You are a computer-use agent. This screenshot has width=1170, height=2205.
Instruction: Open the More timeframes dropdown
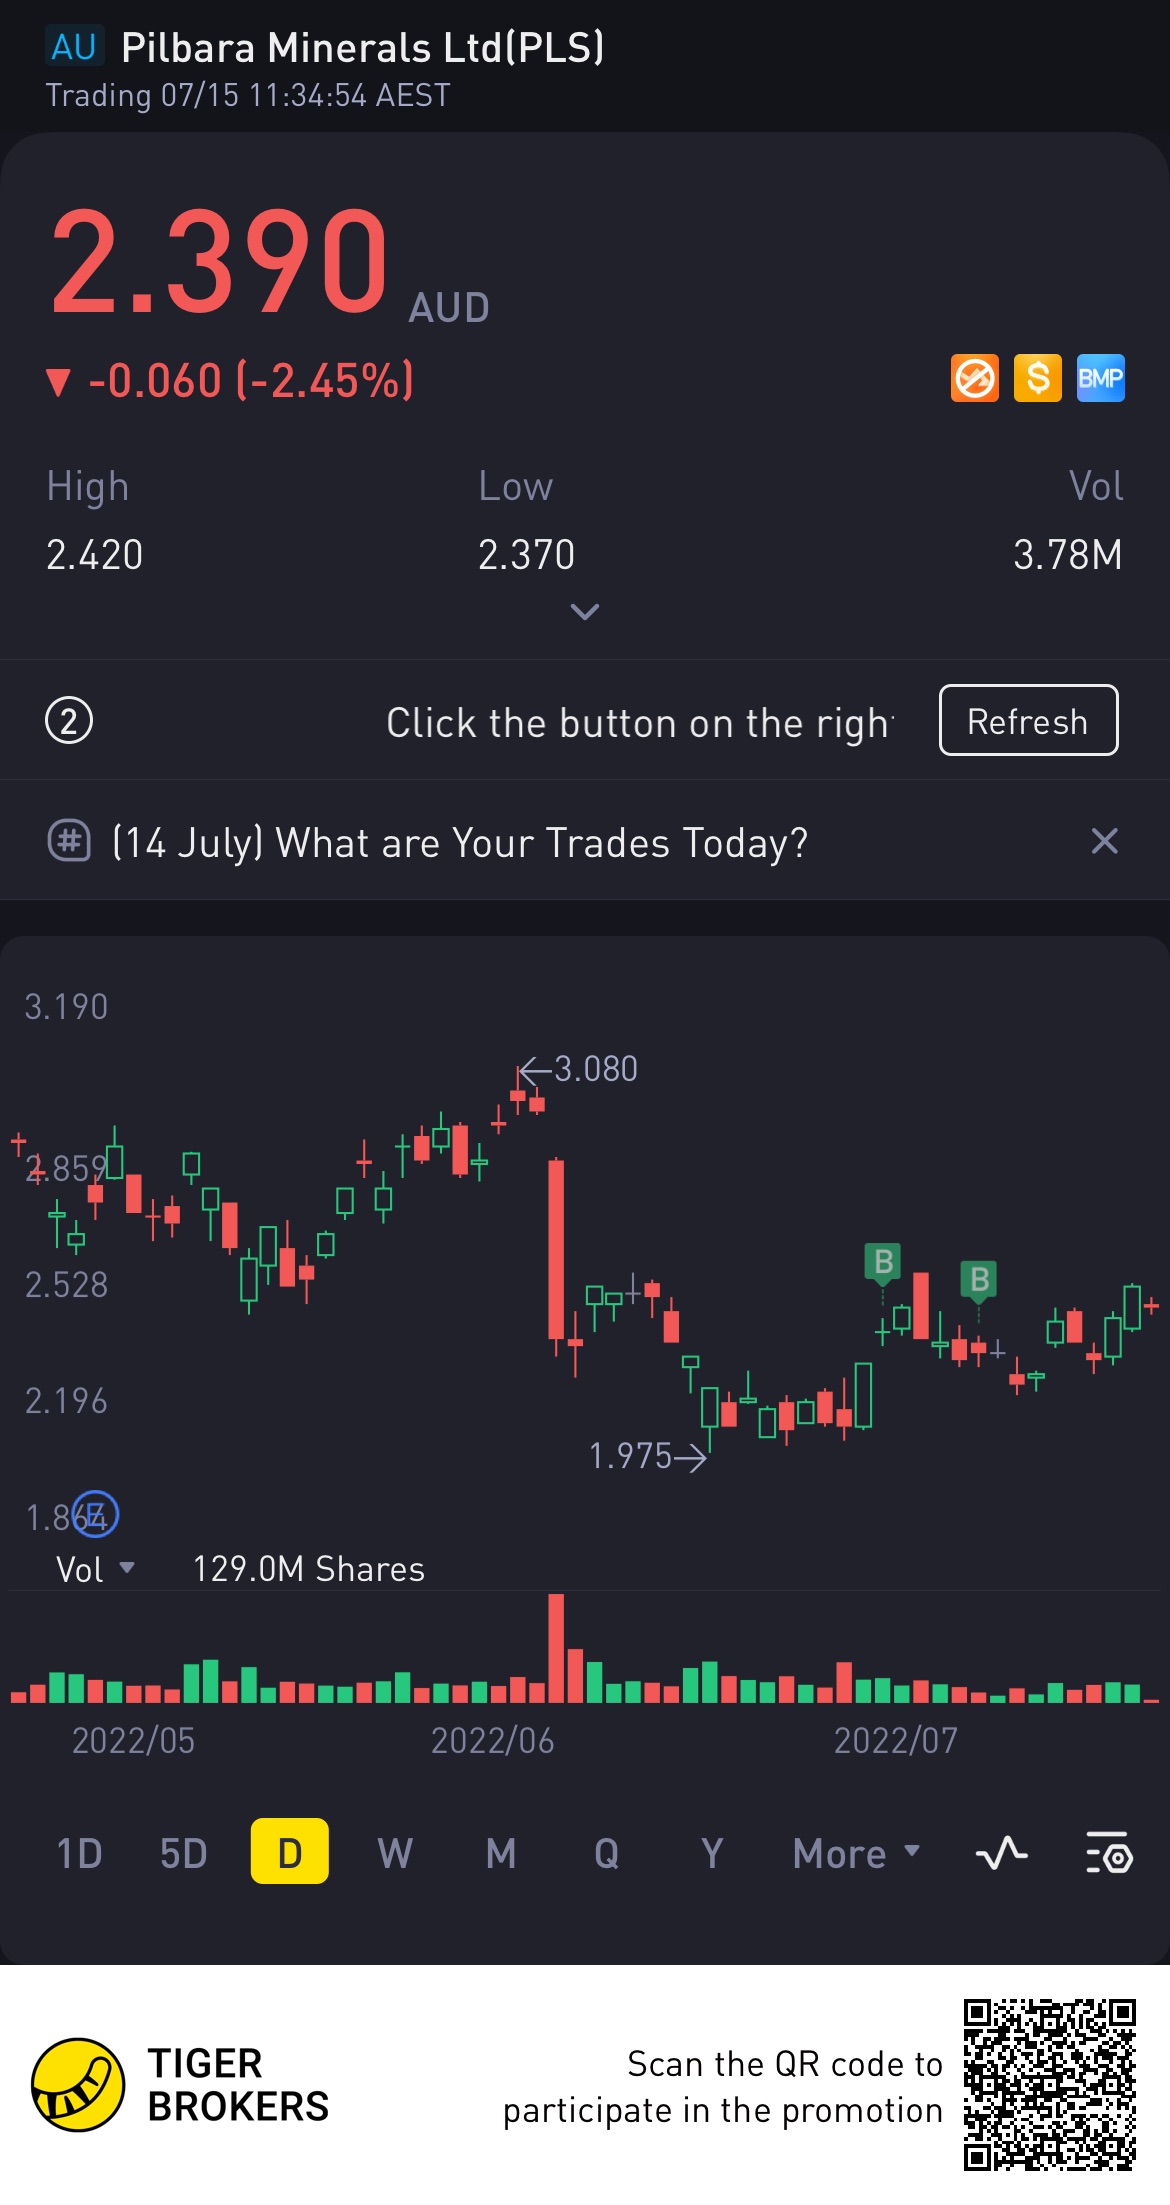pyautogui.click(x=855, y=1853)
